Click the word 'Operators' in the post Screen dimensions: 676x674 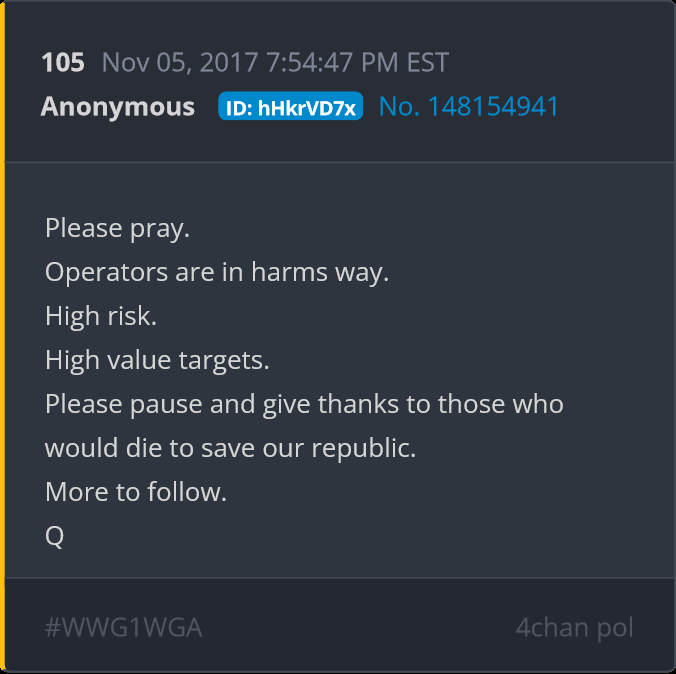pyautogui.click(x=106, y=273)
